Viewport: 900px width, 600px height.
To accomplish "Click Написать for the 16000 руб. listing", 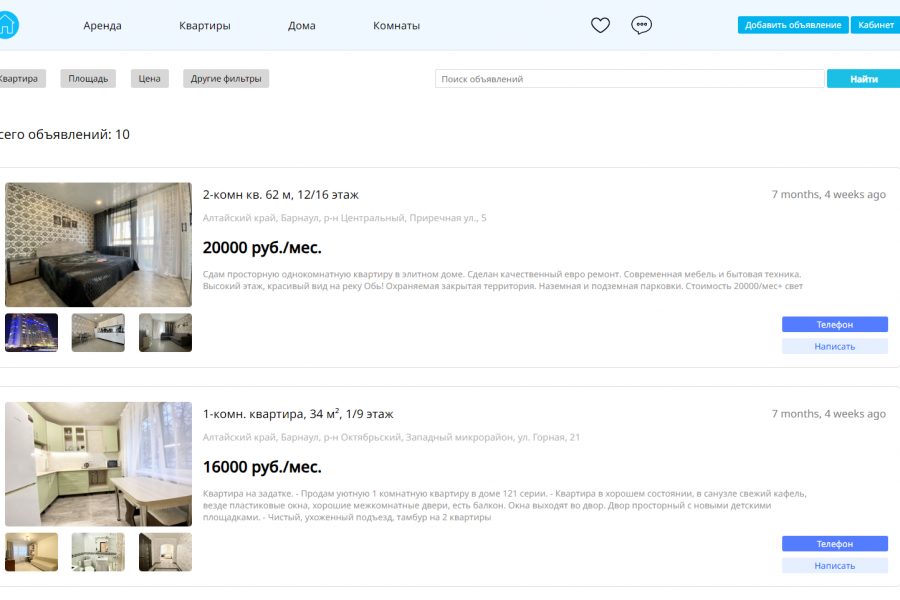I will (x=835, y=566).
